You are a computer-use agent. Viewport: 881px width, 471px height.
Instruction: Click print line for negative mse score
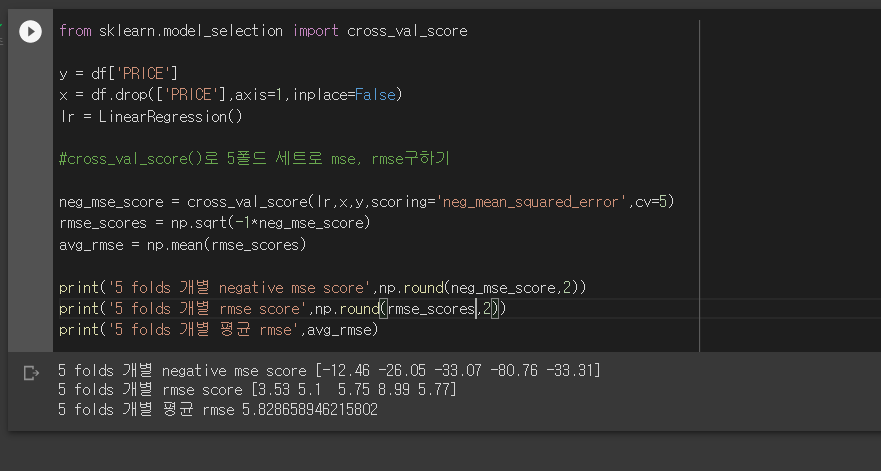tap(323, 288)
